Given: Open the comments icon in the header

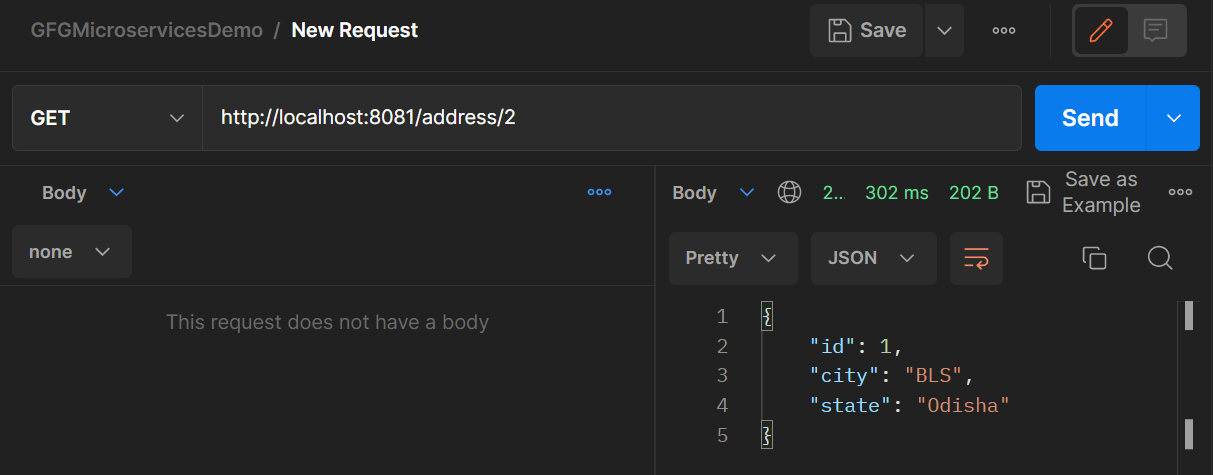Looking at the screenshot, I should tap(1156, 31).
